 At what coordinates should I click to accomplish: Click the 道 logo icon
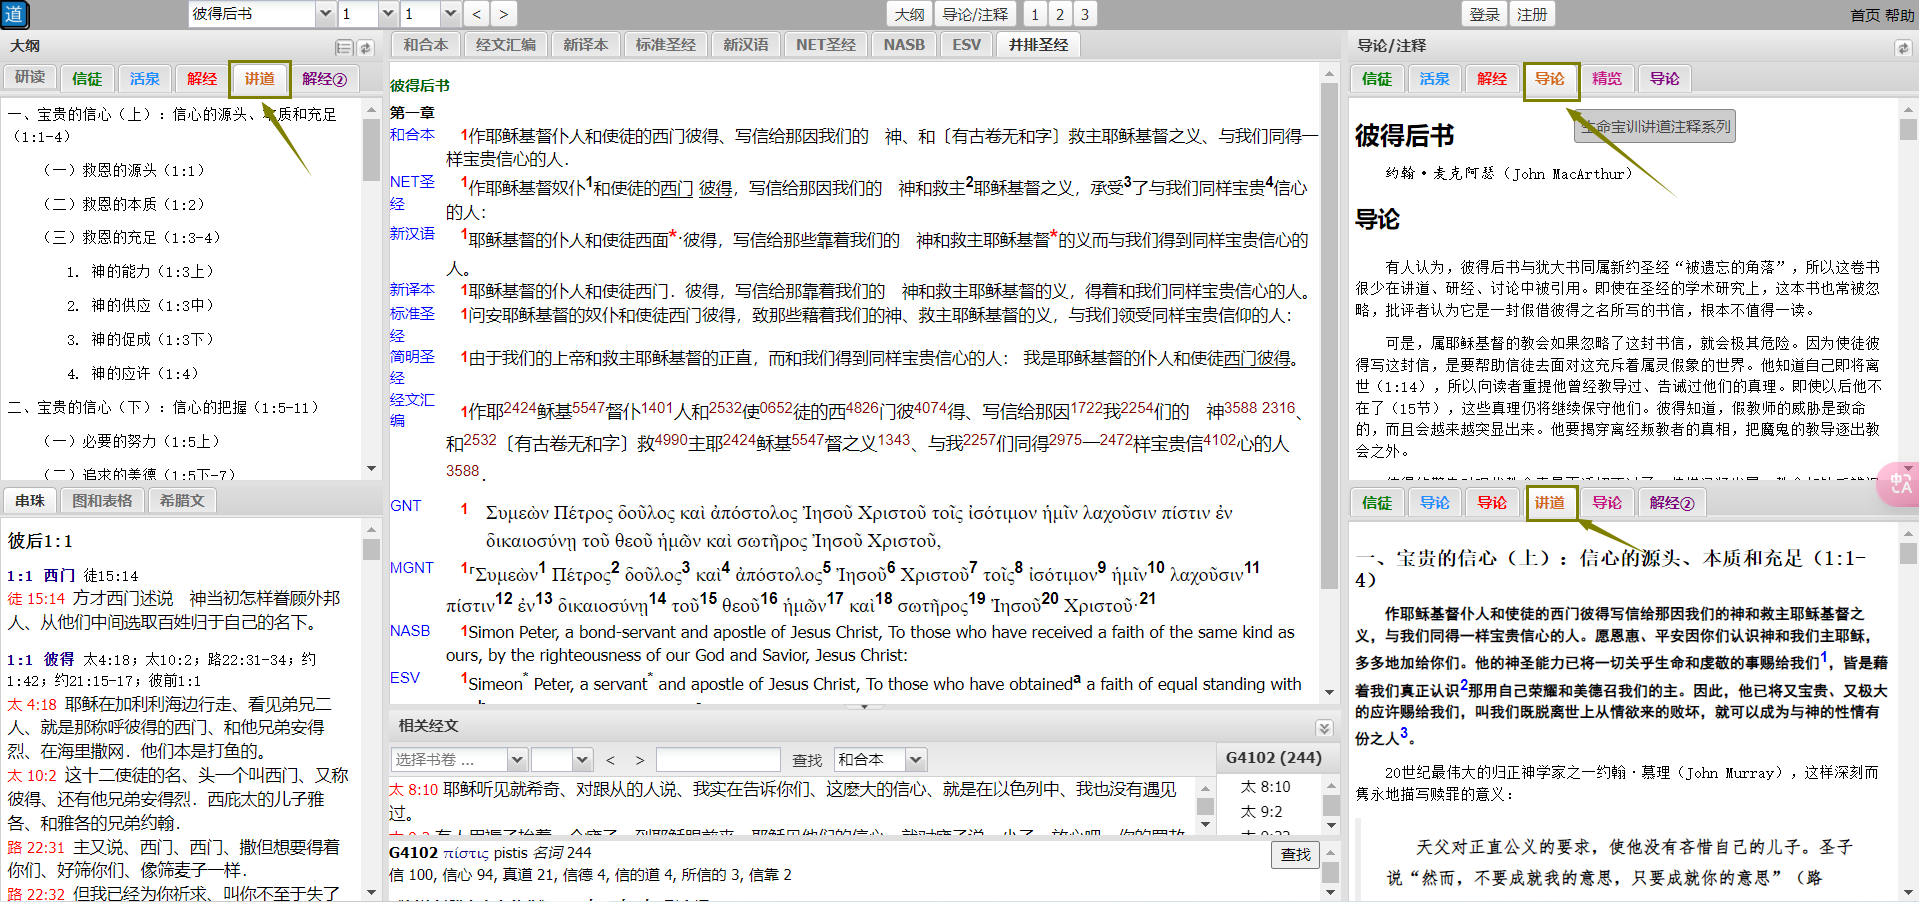click(14, 14)
